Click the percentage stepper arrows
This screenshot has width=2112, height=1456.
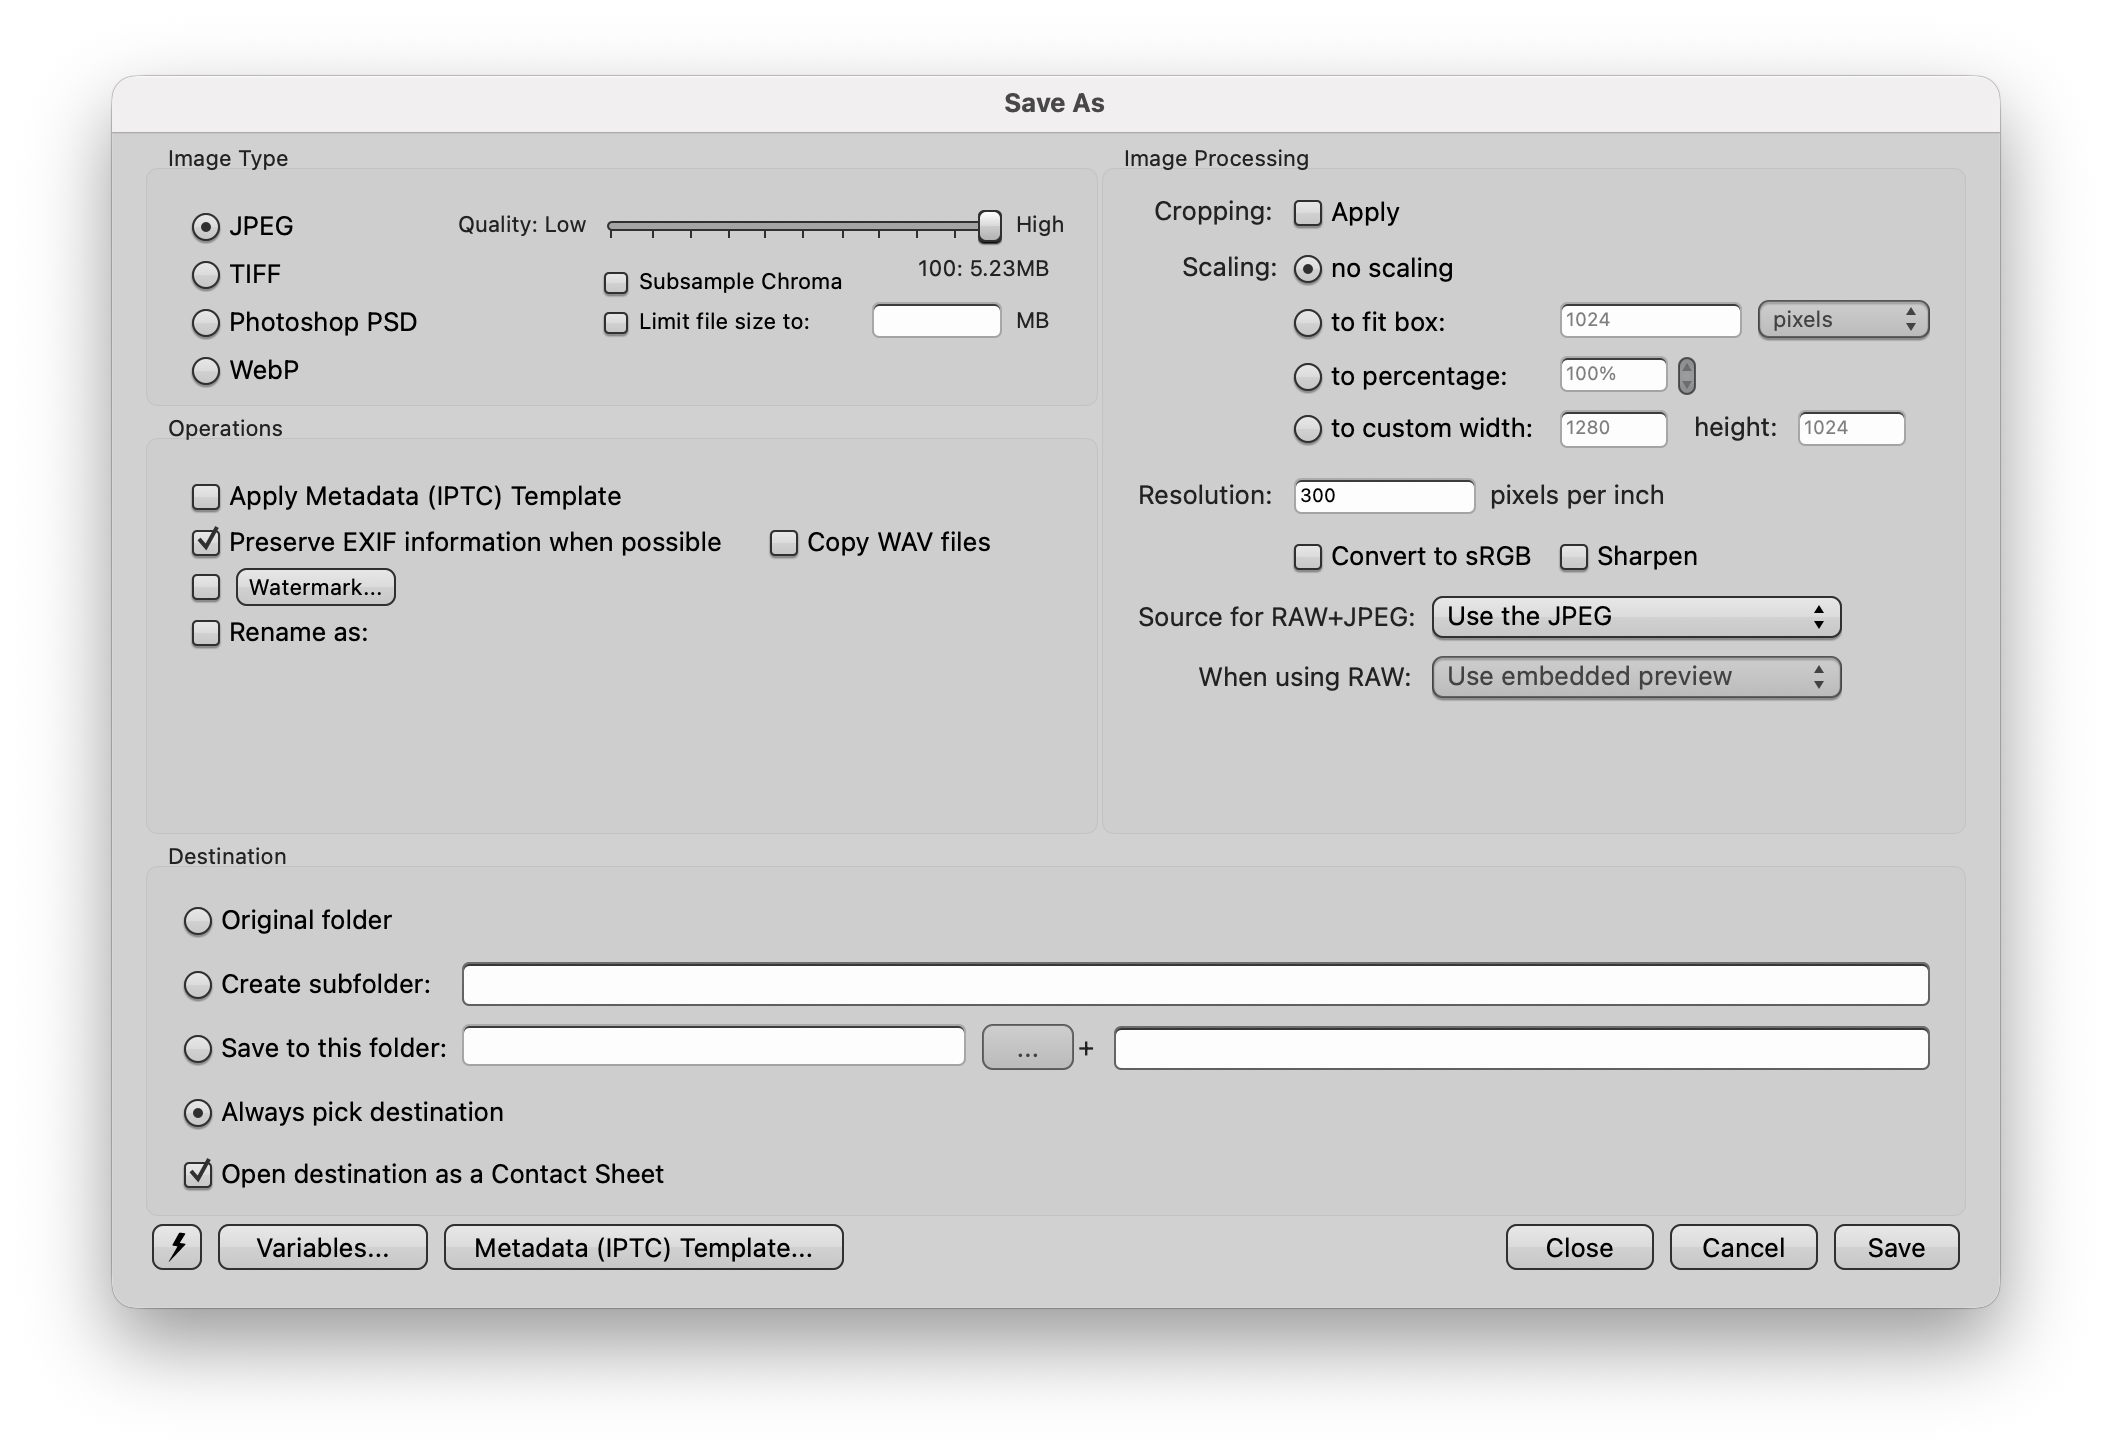click(x=1686, y=375)
